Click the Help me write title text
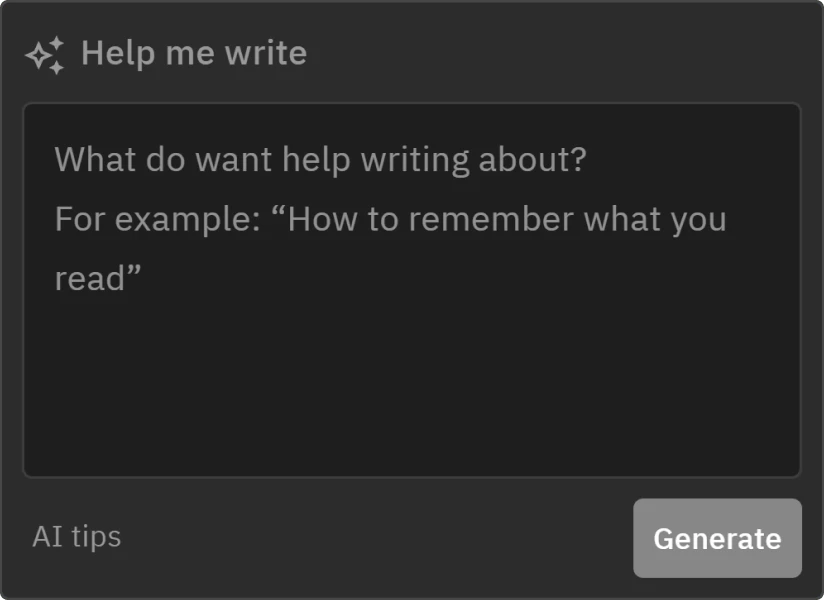The width and height of the screenshot is (824, 600). [x=194, y=53]
